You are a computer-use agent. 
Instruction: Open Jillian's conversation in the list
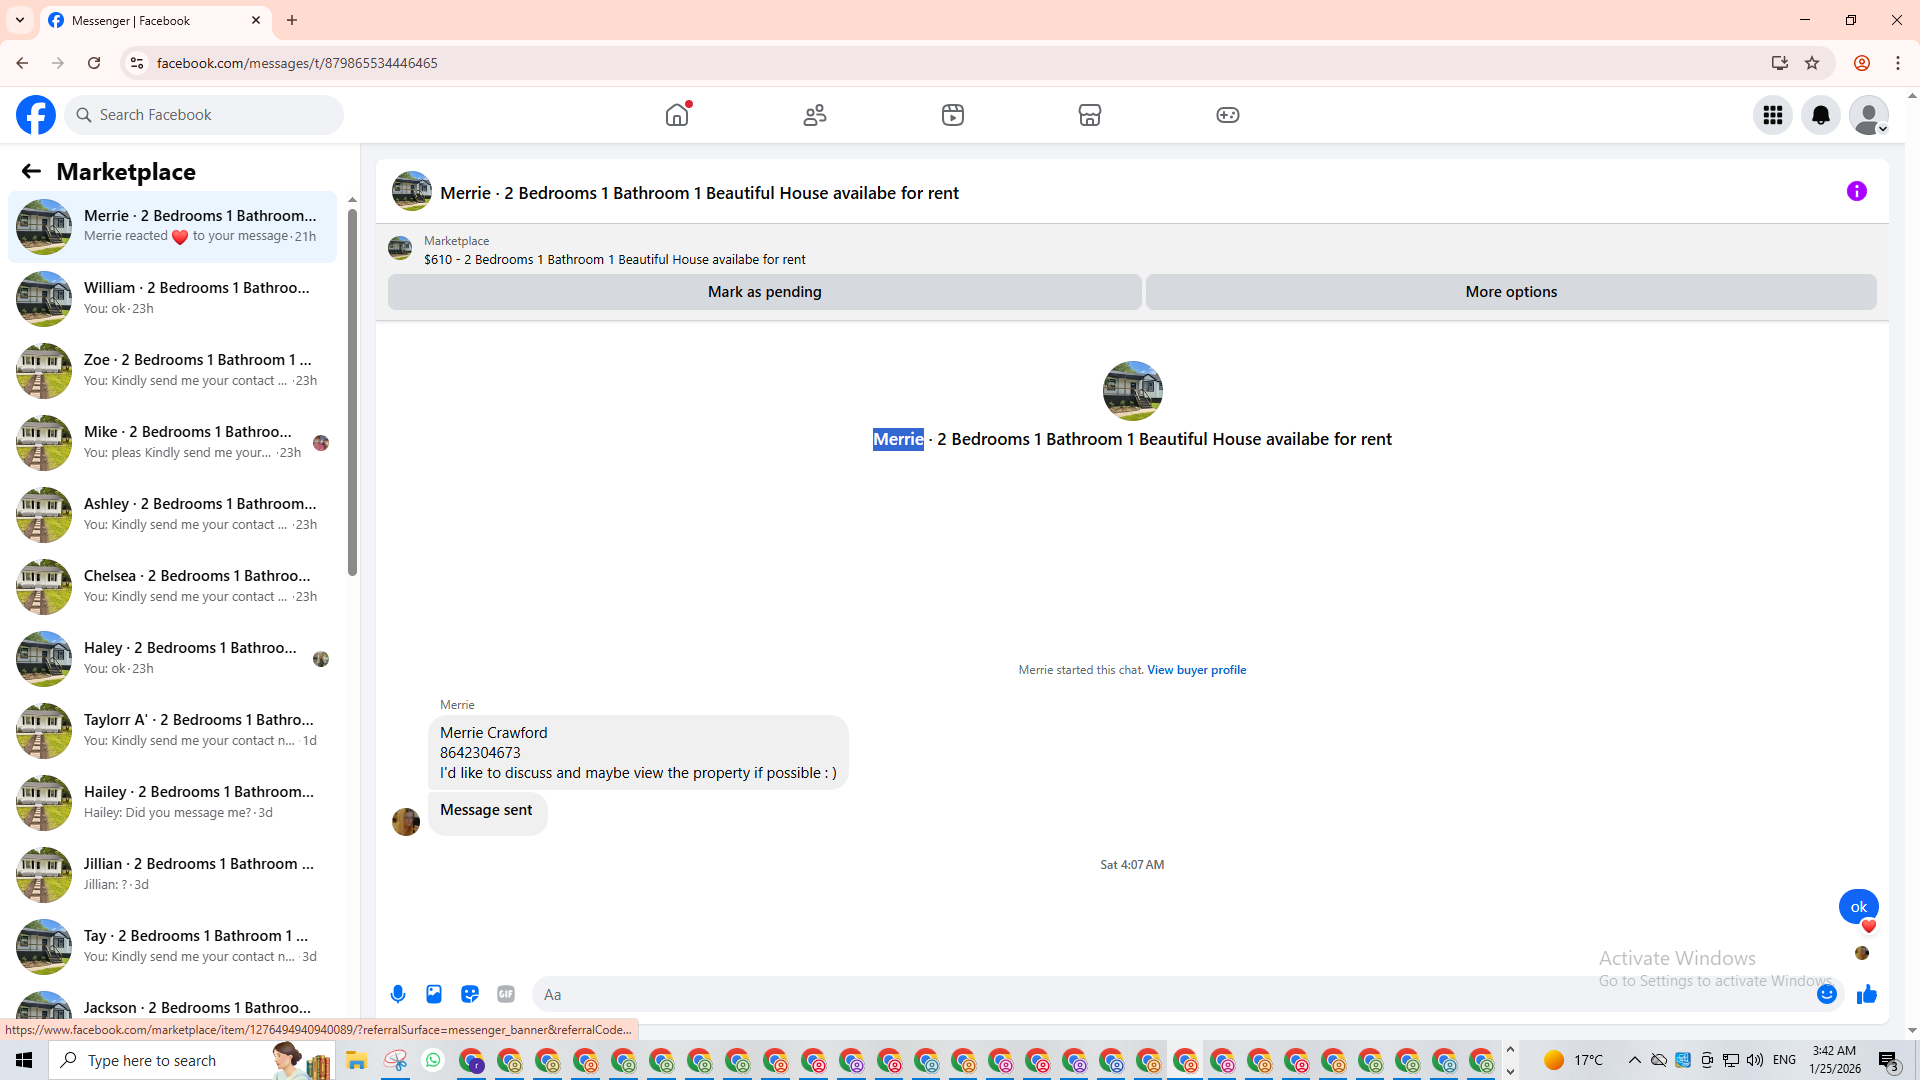click(x=173, y=875)
